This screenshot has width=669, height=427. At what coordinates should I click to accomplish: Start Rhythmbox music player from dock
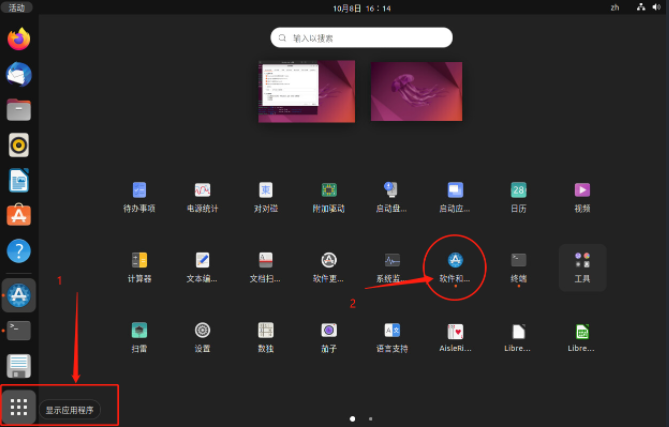[x=19, y=145]
